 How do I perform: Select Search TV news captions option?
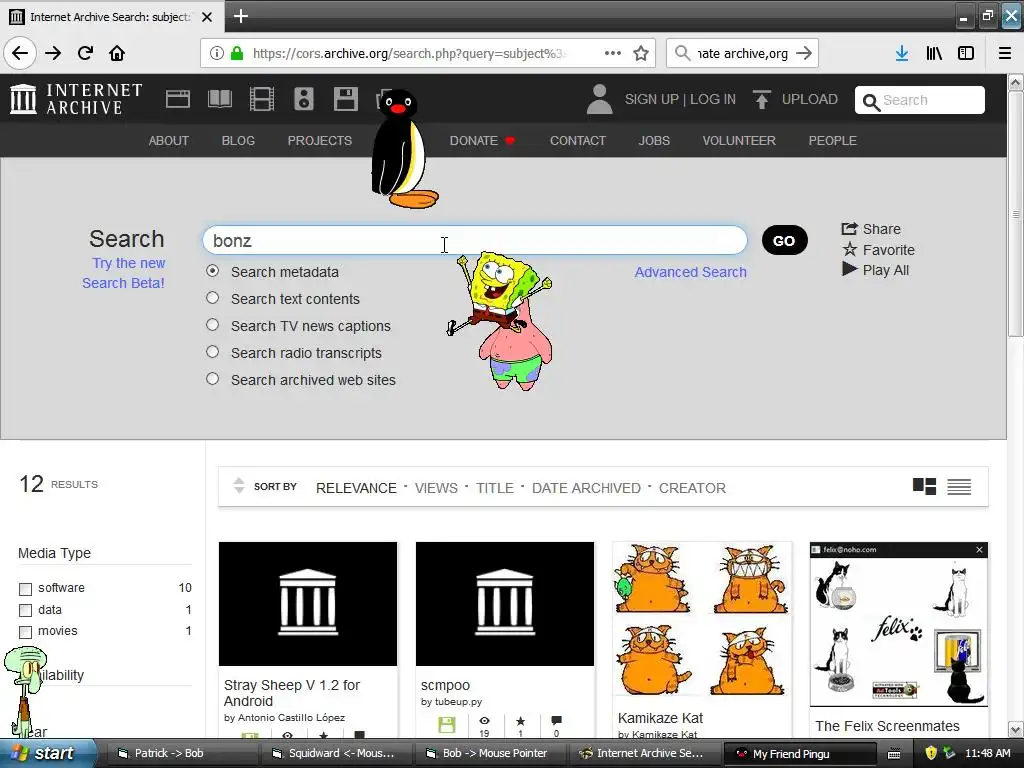tap(212, 325)
